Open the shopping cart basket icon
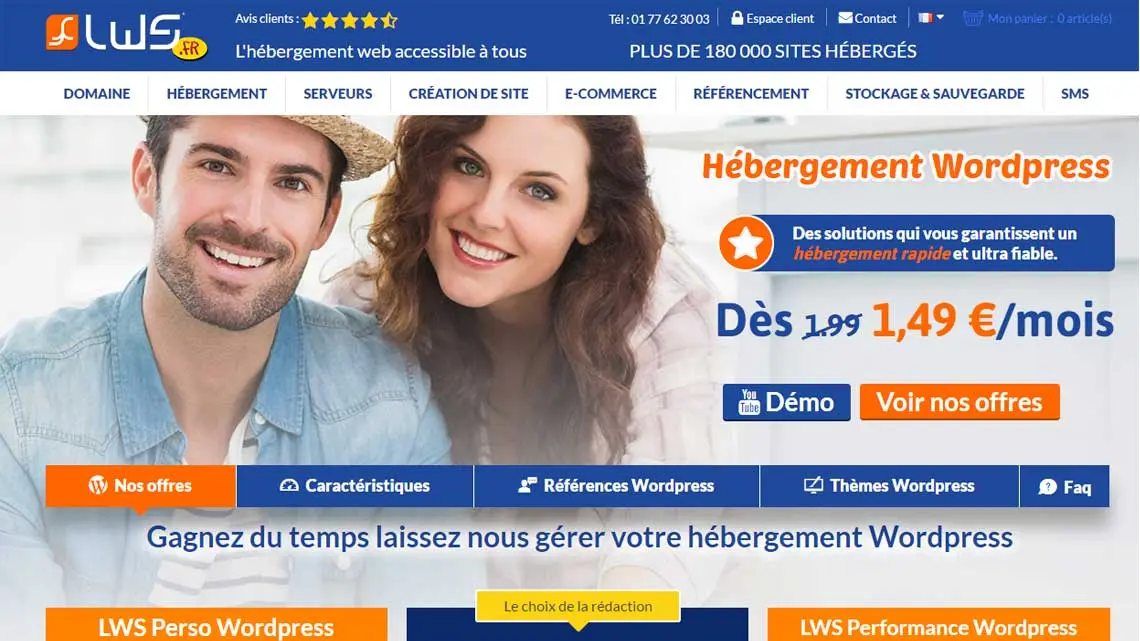The image size is (1140, 641). pos(972,18)
